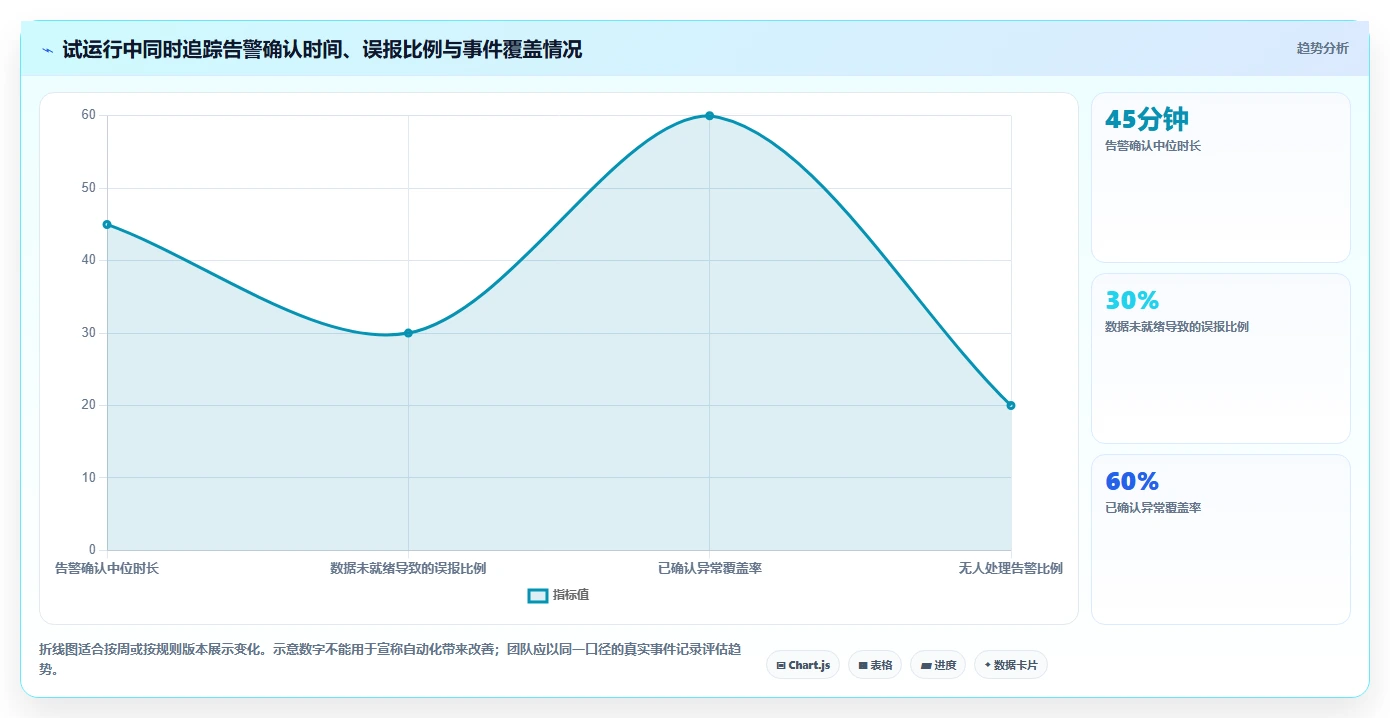Open the 45分钟 metric card
1390x718 pixels.
pos(1221,178)
